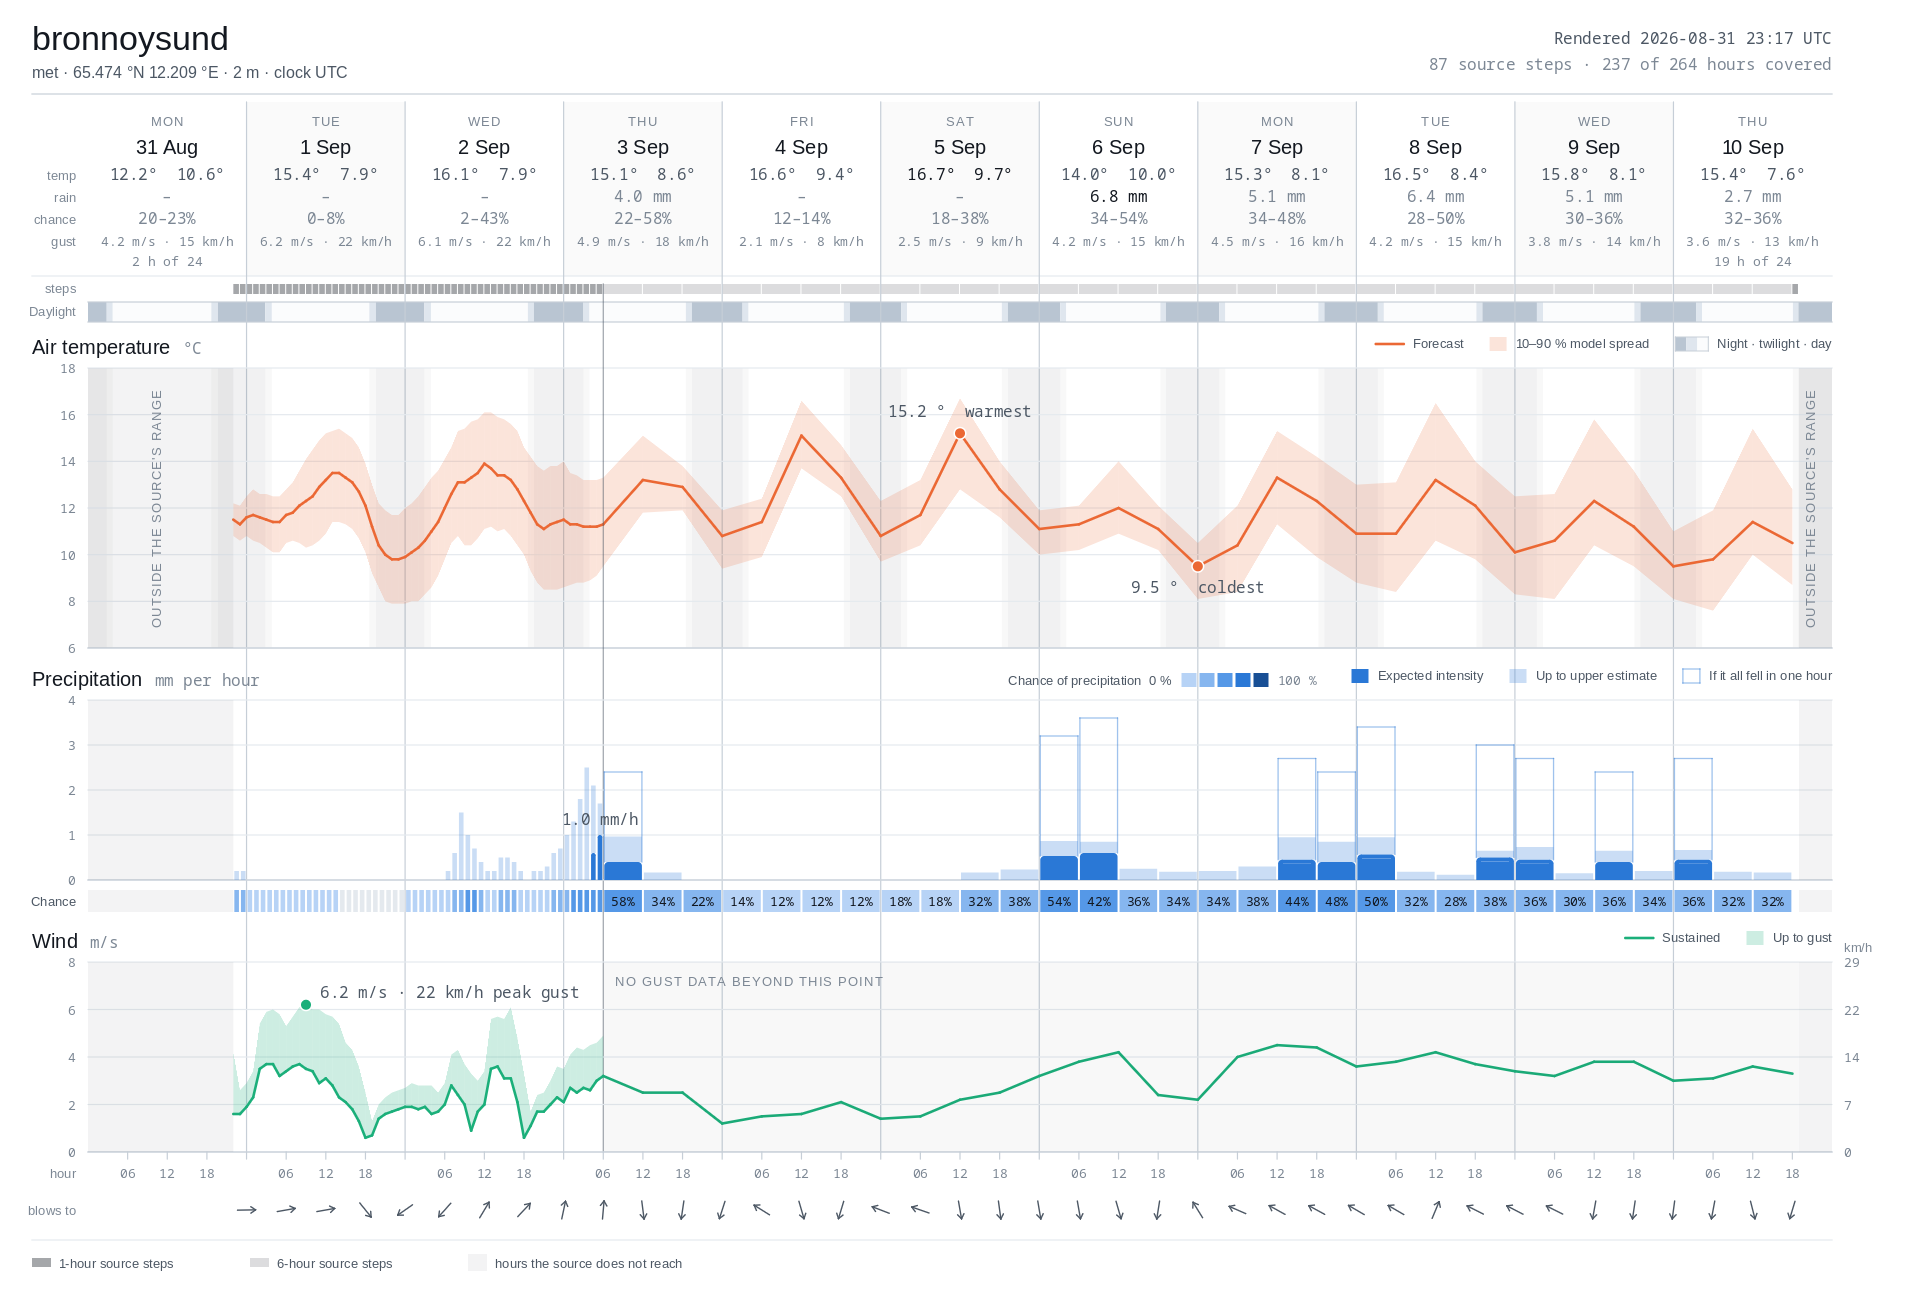Click the 58% precipitation chance cell
Viewport: 1920px width, 1300px height.
623,901
